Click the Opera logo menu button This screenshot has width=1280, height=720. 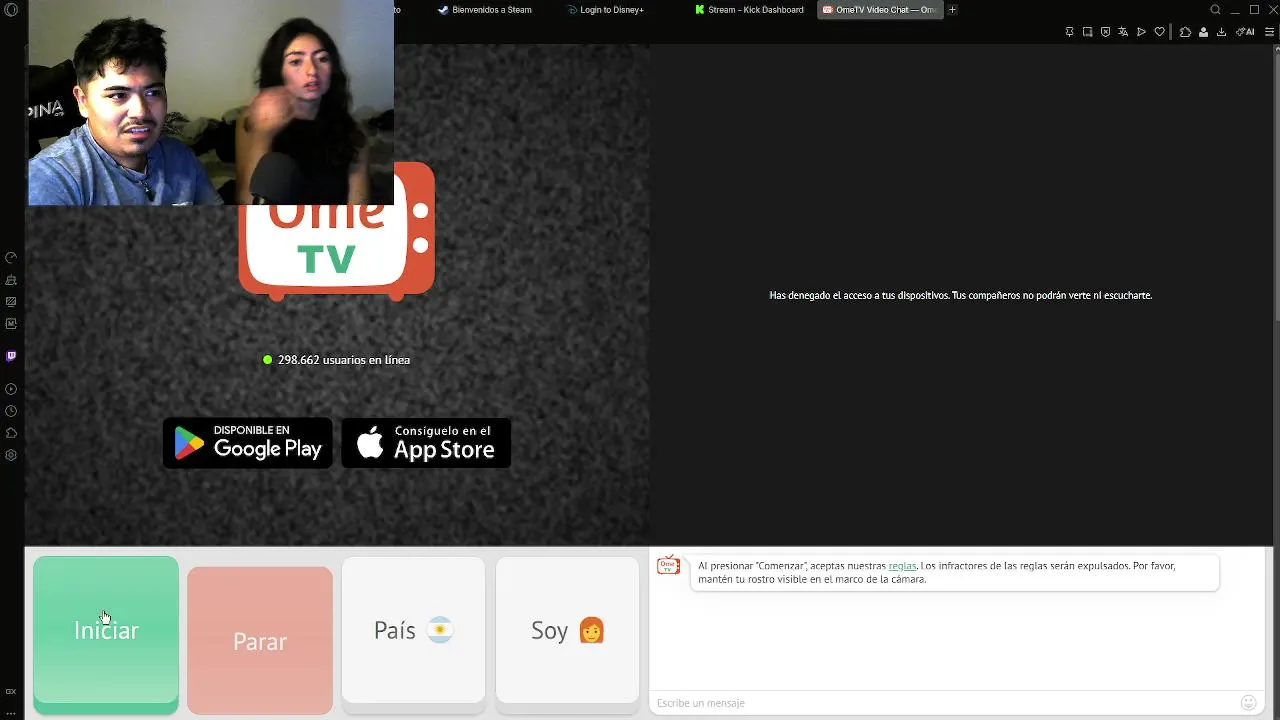pyautogui.click(x=11, y=10)
